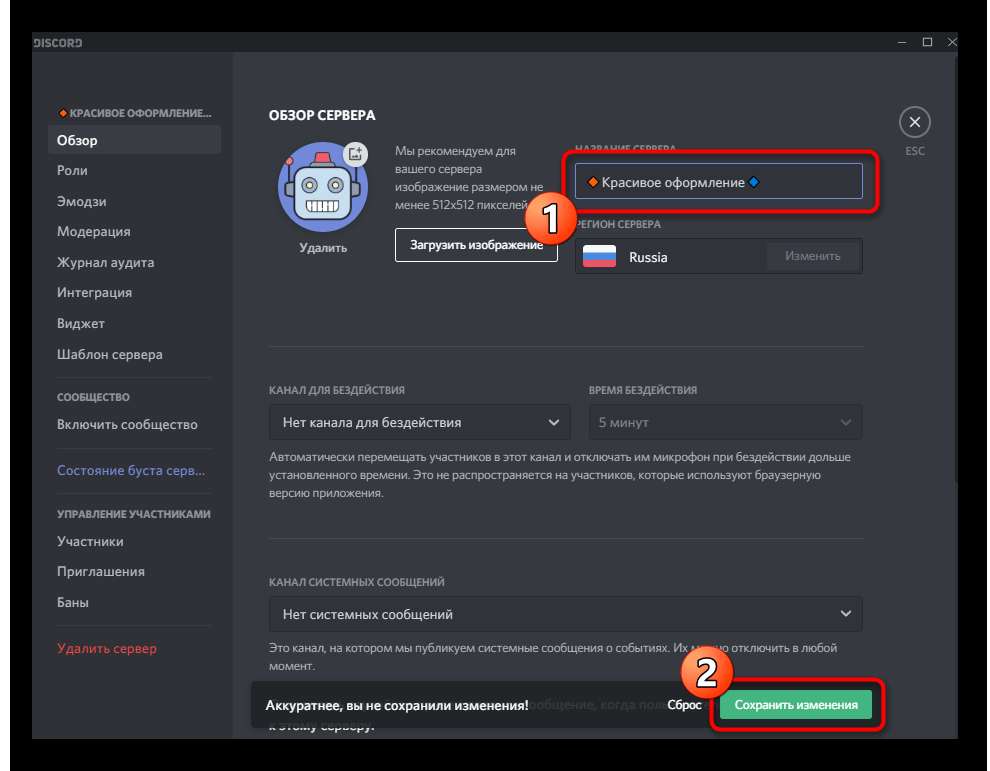Image resolution: width=990 pixels, height=771 pixels.
Task: Click Сохранить изменения button
Action: [796, 705]
